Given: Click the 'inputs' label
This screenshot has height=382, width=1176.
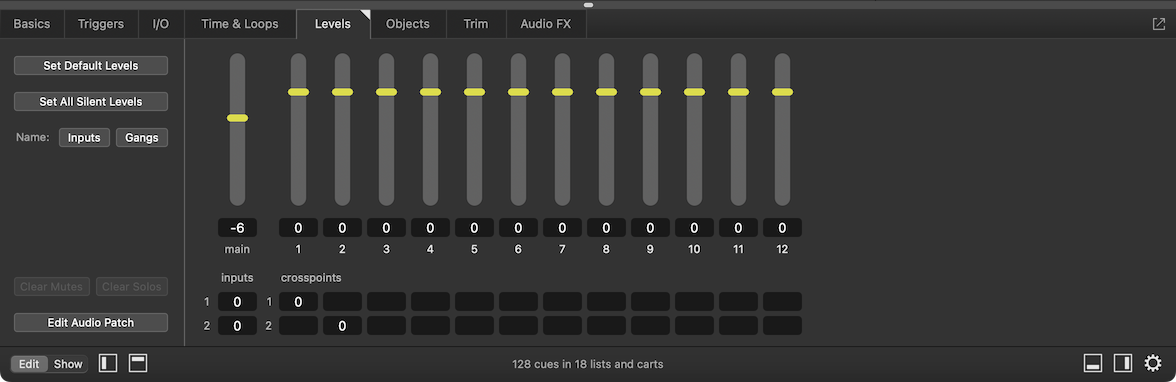Looking at the screenshot, I should click(237, 278).
